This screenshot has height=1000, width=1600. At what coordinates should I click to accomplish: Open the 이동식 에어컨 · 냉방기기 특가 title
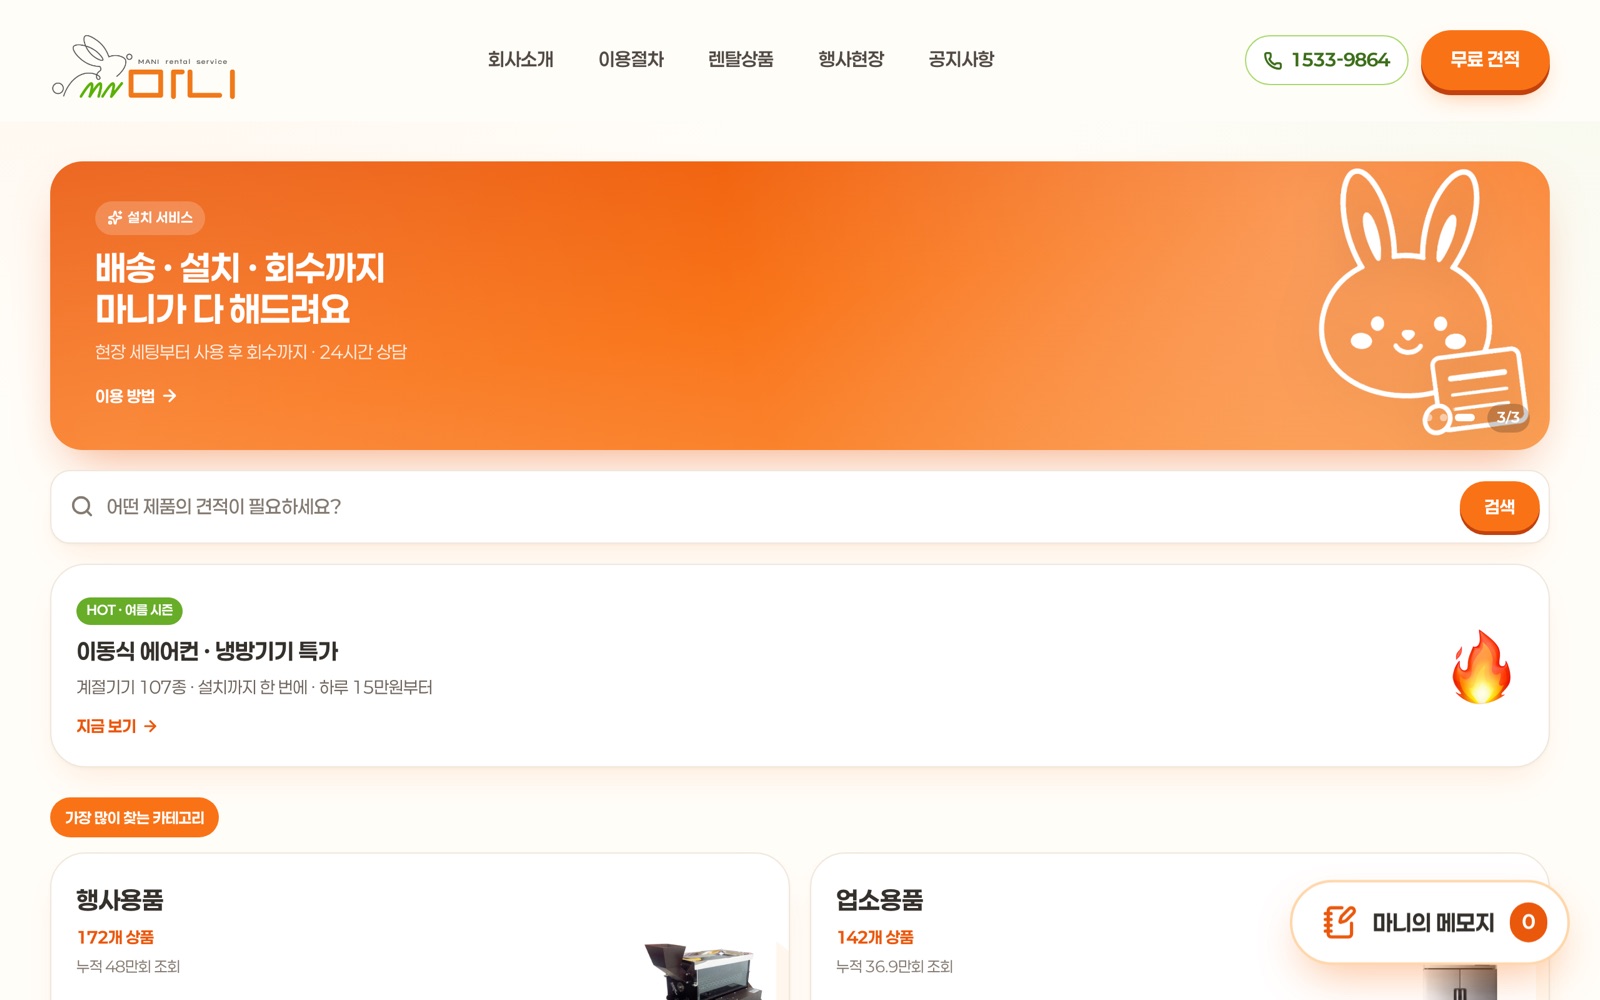207,651
